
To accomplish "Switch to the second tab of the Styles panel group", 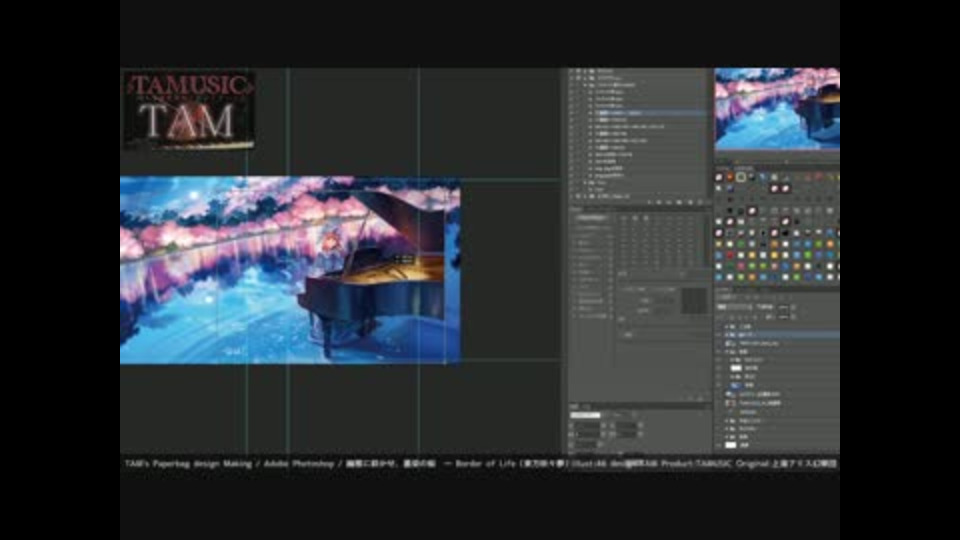I will pyautogui.click(x=744, y=167).
